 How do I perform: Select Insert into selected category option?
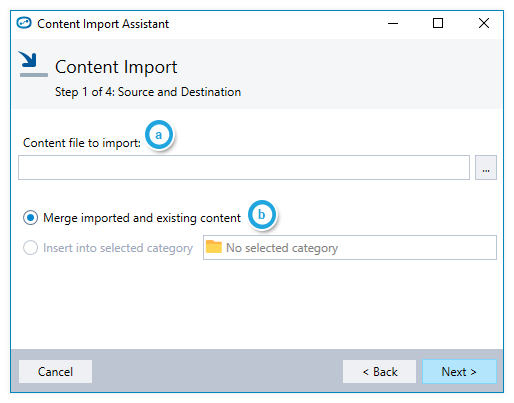click(x=30, y=248)
